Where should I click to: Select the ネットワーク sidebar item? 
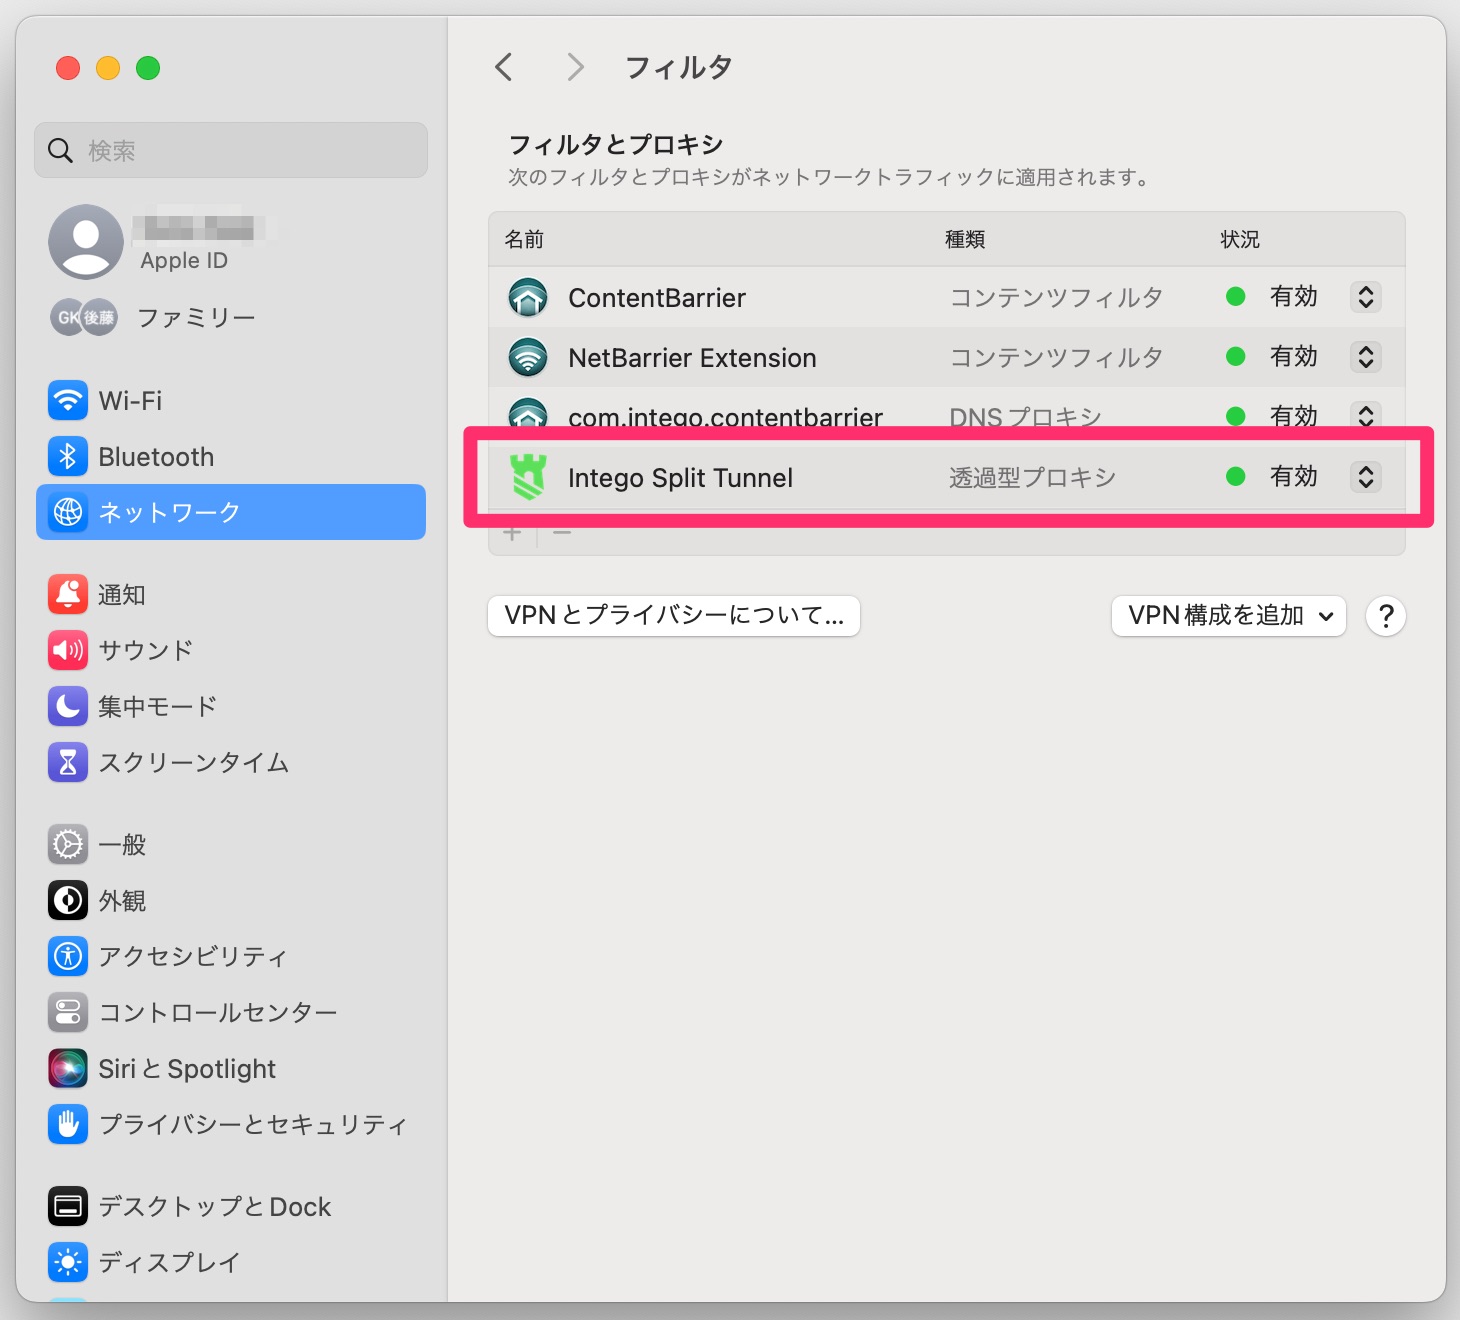(x=231, y=512)
